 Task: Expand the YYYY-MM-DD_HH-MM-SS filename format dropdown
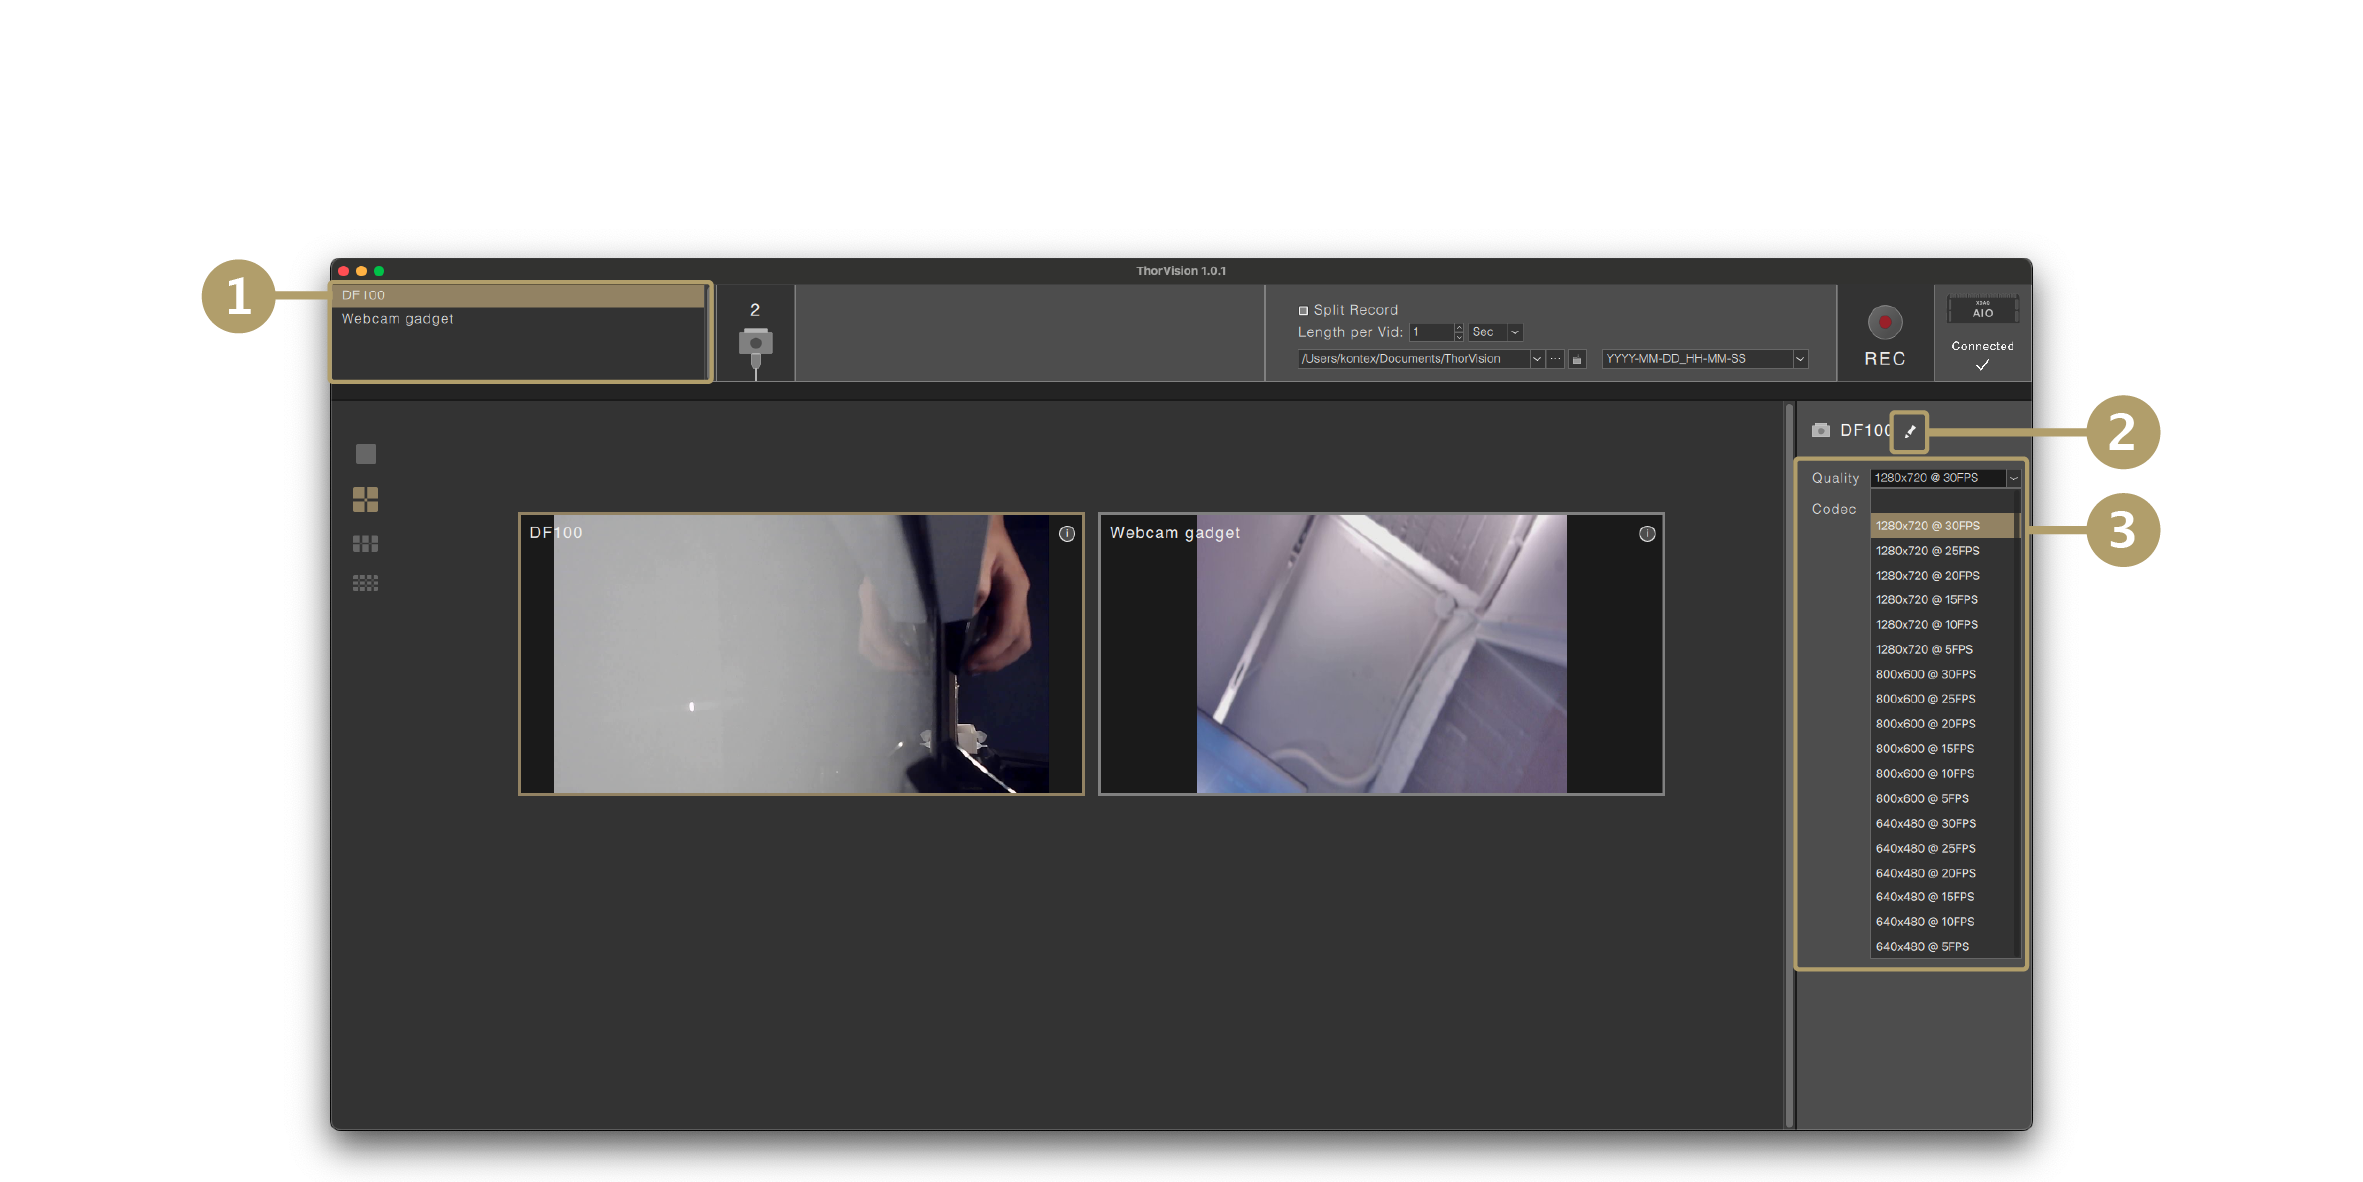(1798, 358)
